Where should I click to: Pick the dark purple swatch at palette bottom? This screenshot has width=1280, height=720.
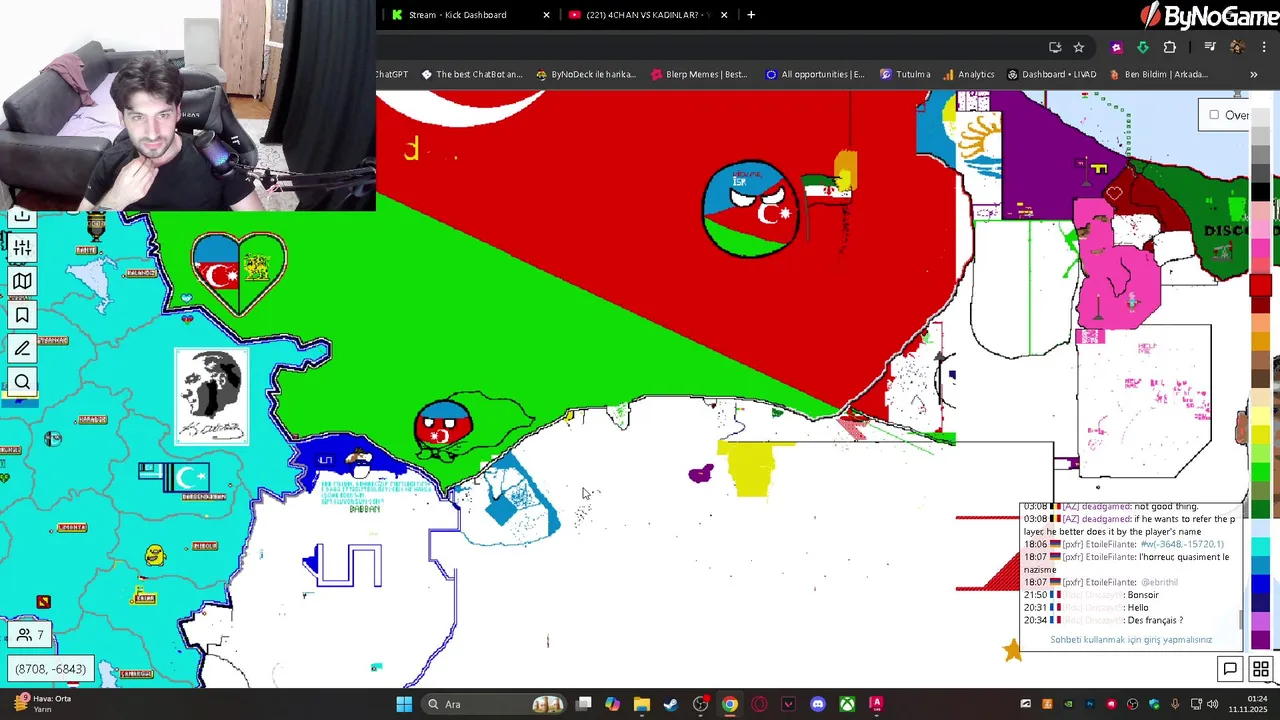point(1261,640)
